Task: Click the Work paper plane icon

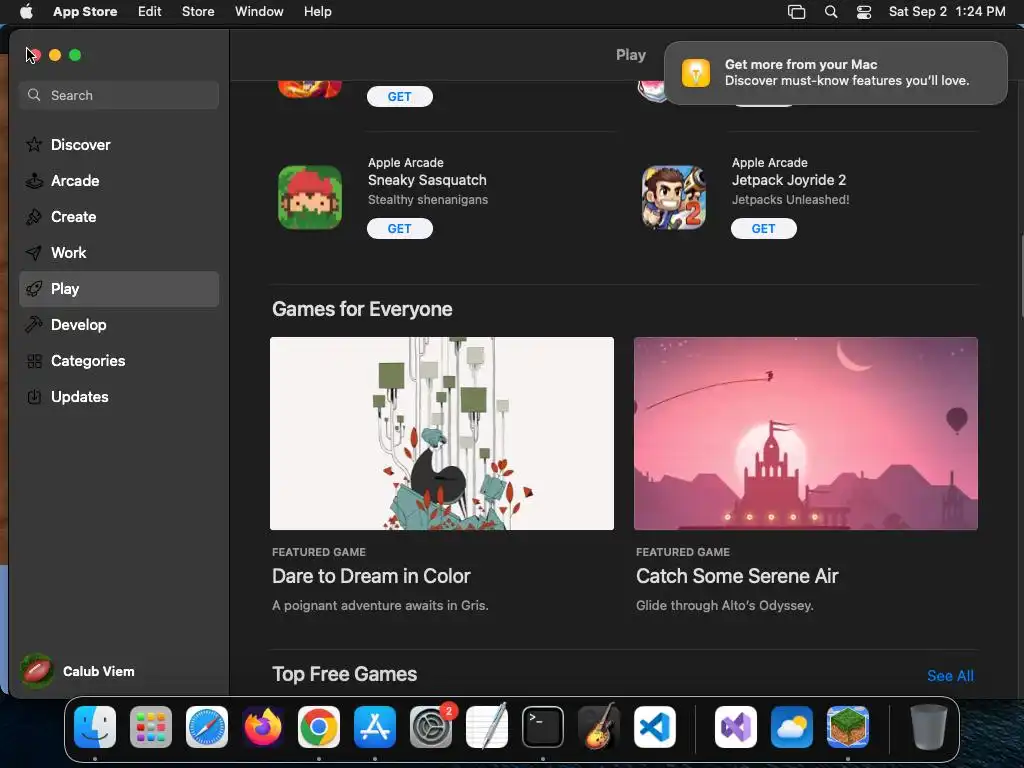Action: click(x=34, y=253)
